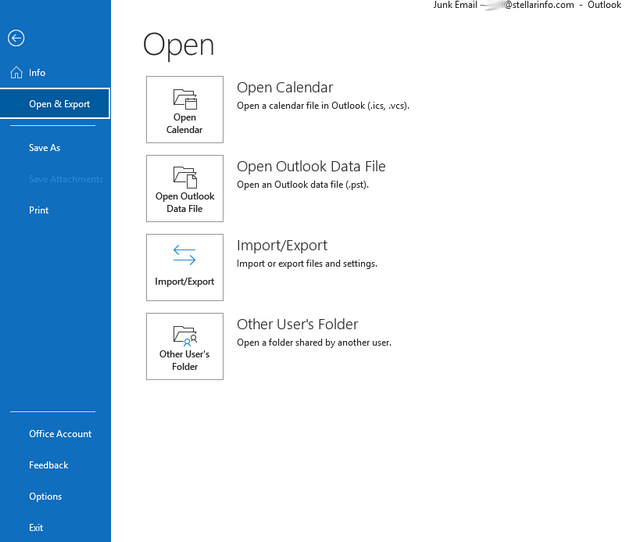The width and height of the screenshot is (640, 542).
Task: Click the 'Open Calendar' heading text
Action: 285,87
